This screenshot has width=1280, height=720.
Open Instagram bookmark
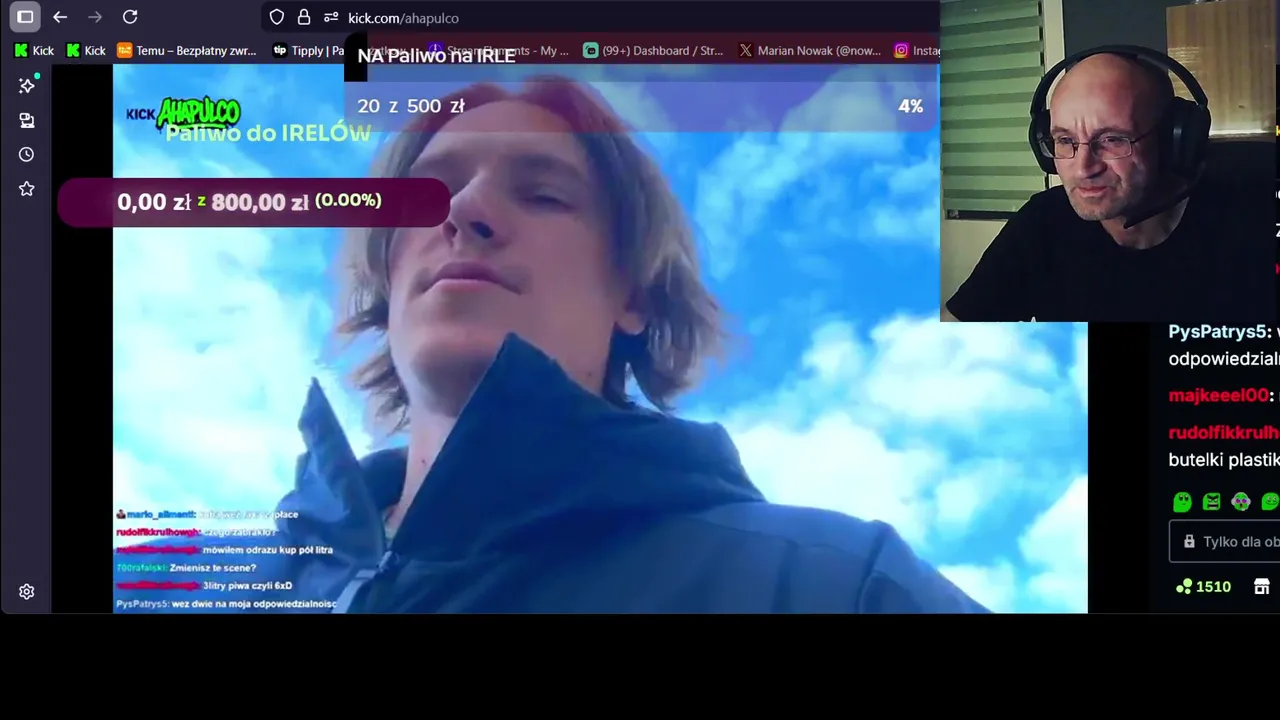point(917,50)
